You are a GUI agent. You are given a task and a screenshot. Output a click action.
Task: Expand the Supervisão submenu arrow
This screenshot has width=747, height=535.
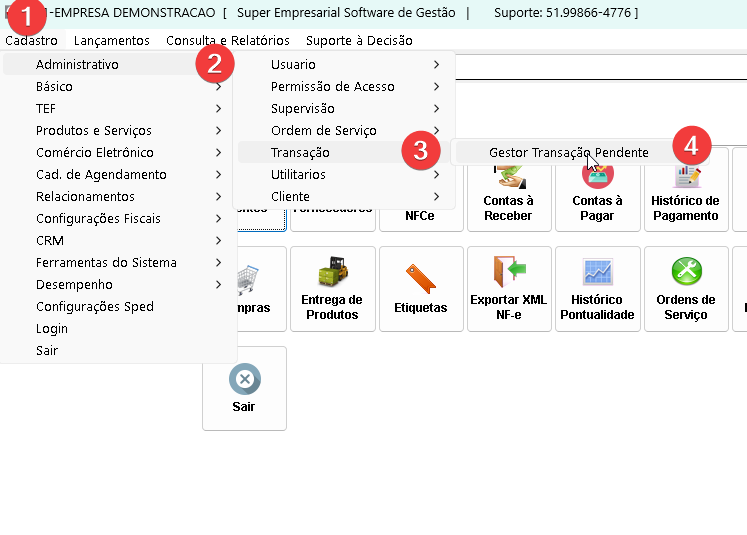tap(436, 109)
